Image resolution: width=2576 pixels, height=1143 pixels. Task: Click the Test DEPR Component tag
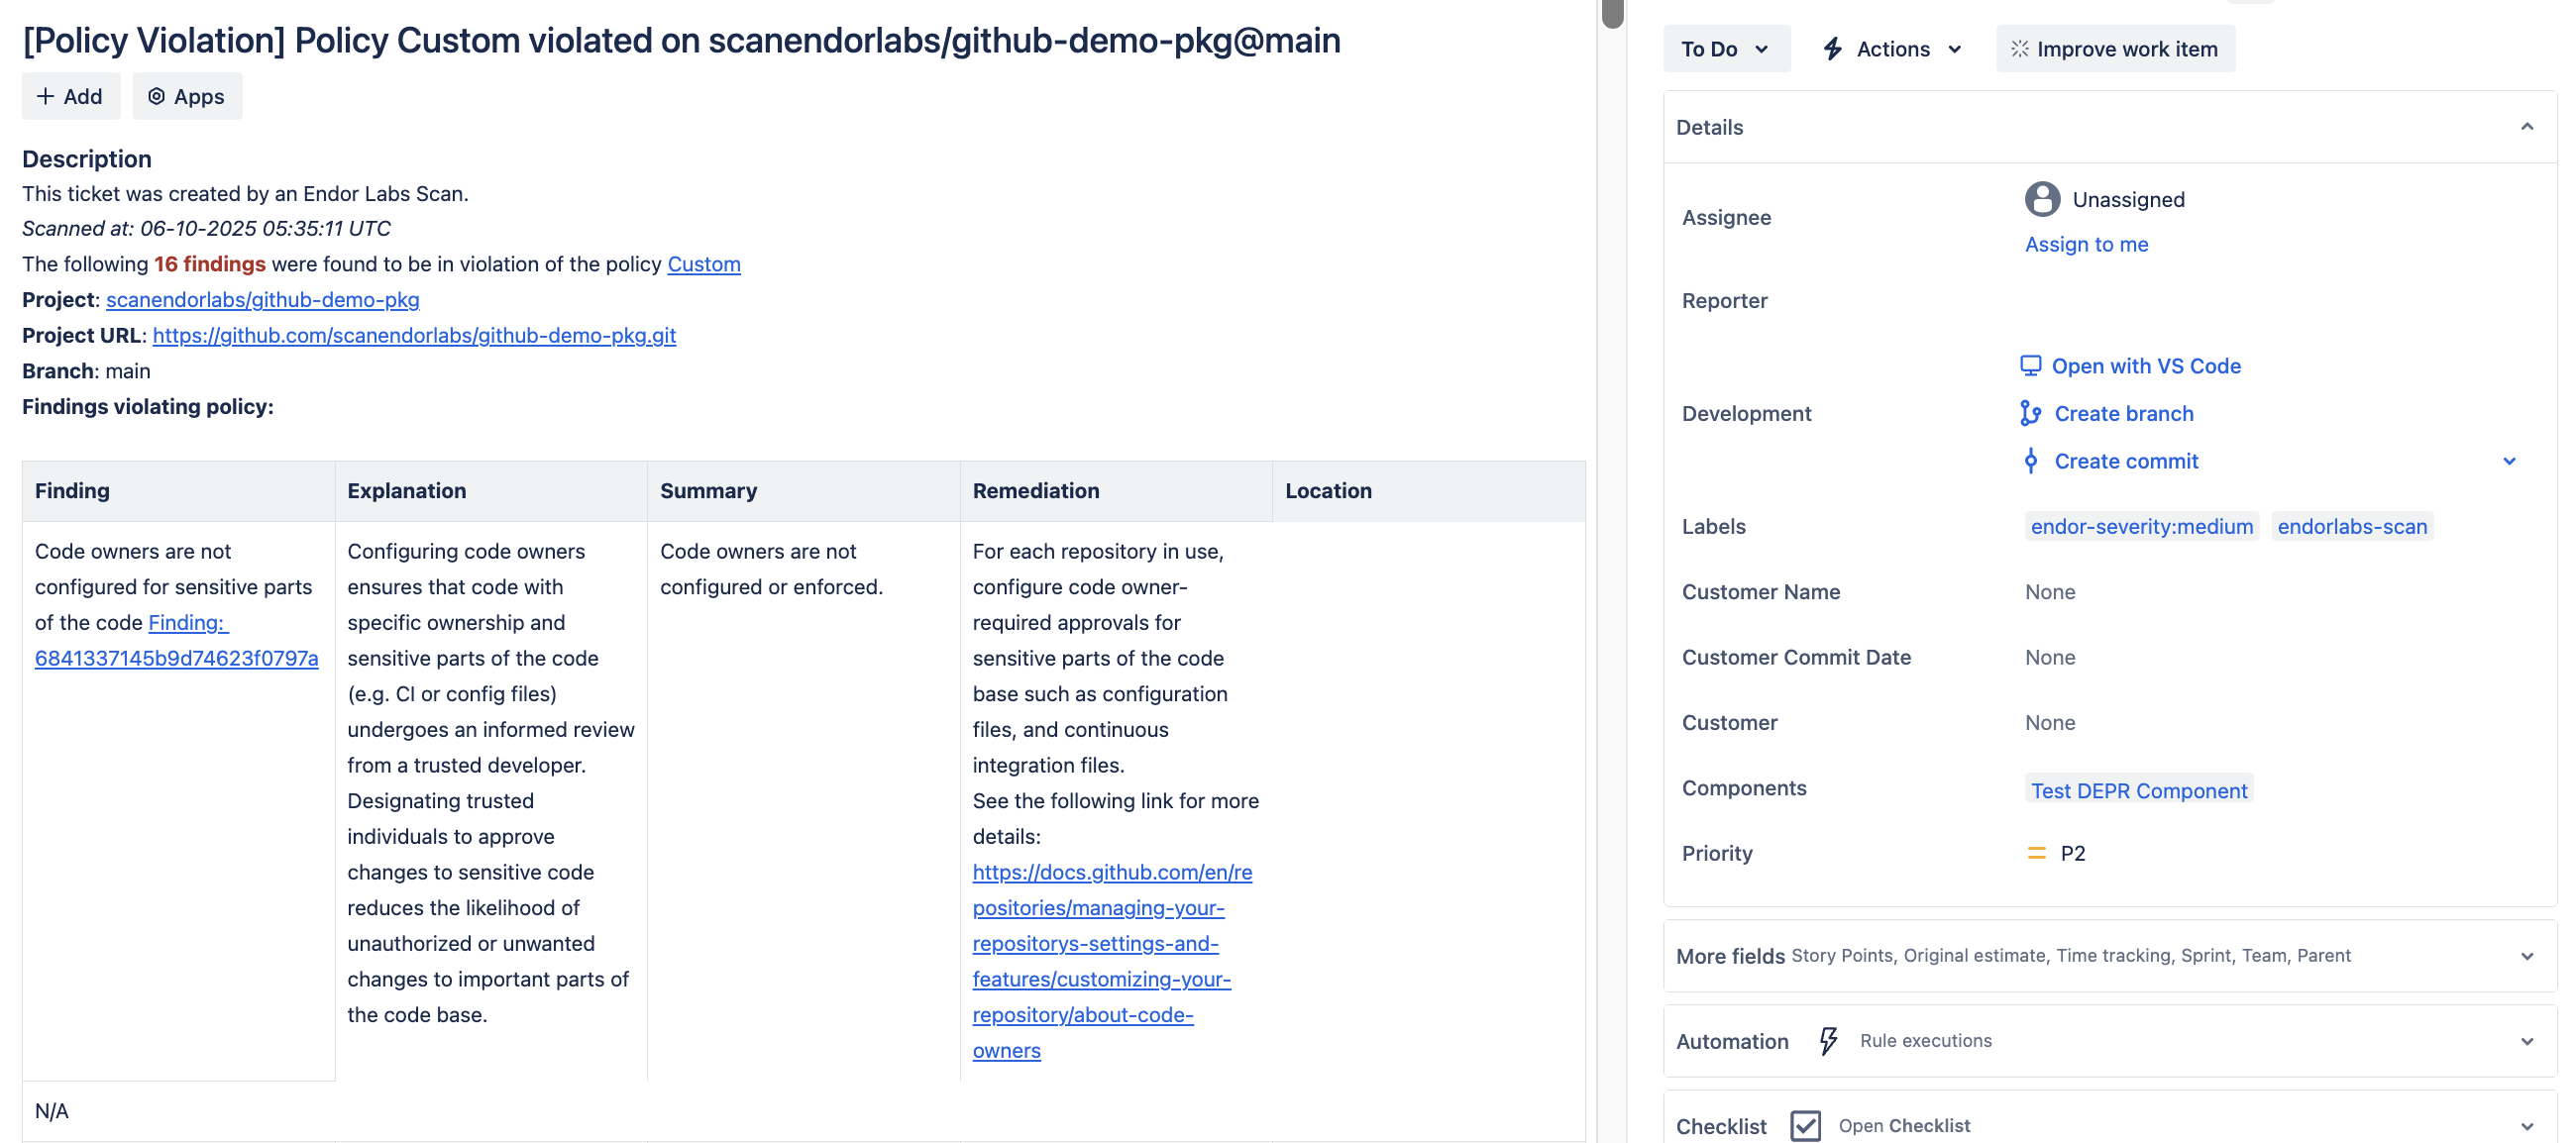tap(2138, 790)
